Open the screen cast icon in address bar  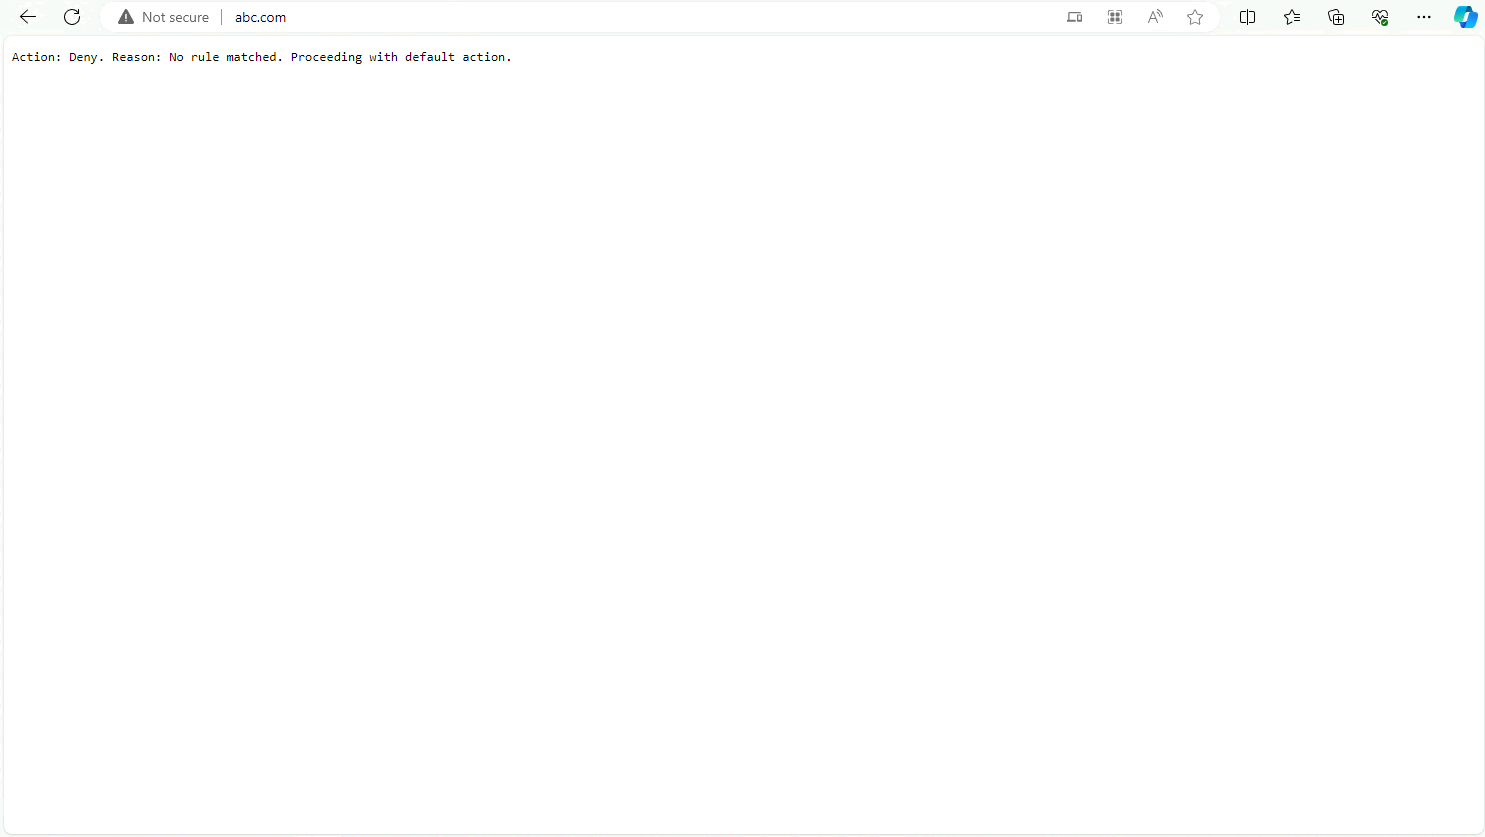pos(1075,17)
